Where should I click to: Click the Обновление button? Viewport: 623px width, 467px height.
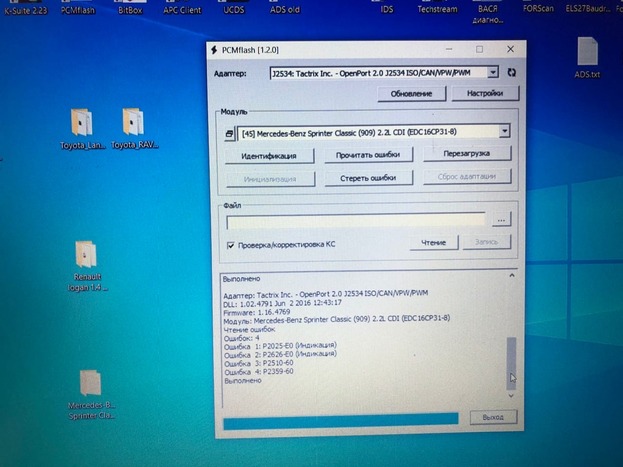411,93
